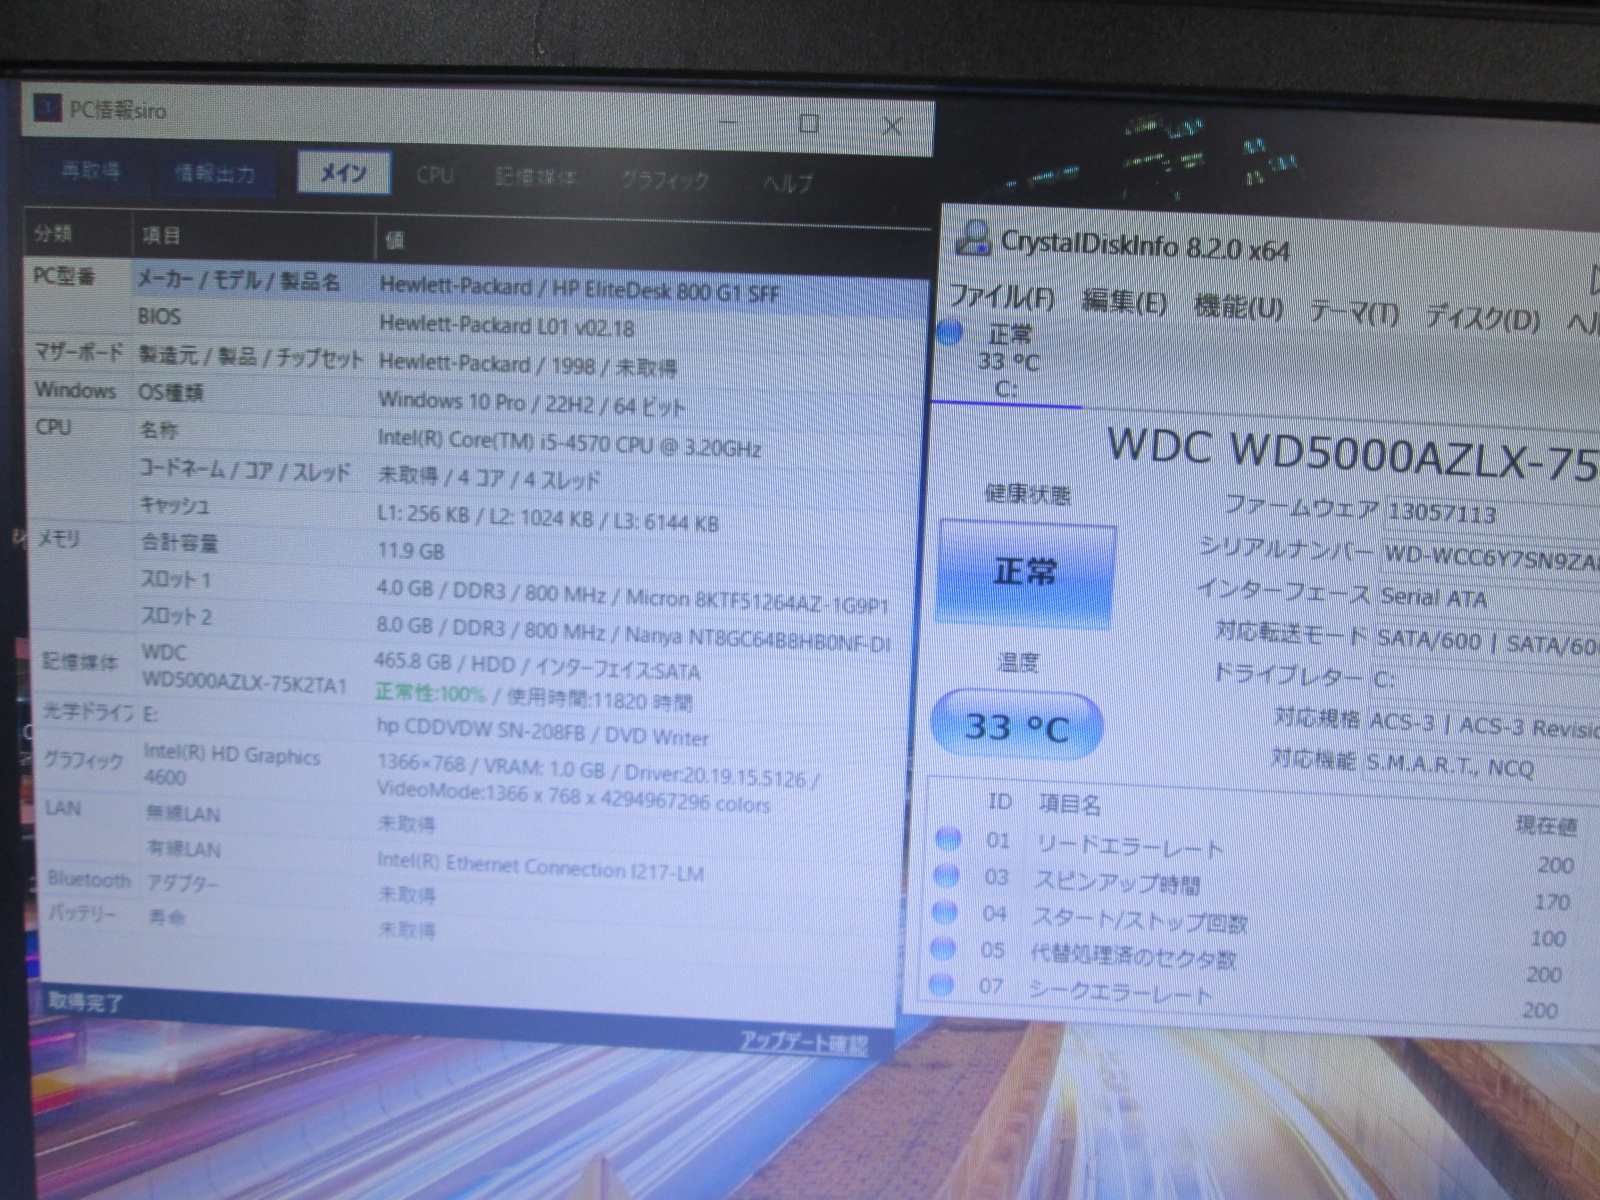The height and width of the screenshot is (1200, 1600).
Task: Select the BIOS value Hewlett-Packard L01 v02.18
Action: click(x=506, y=326)
